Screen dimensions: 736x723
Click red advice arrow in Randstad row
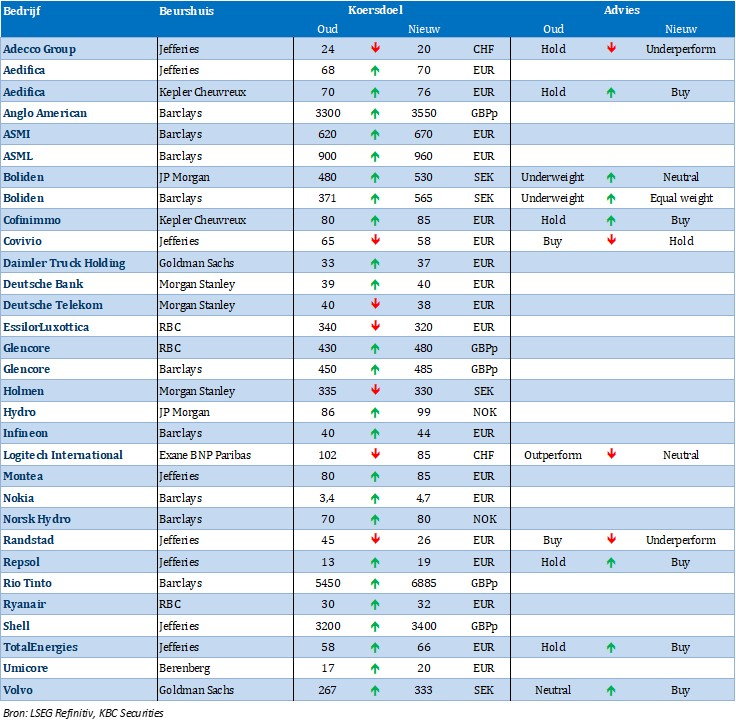click(x=611, y=540)
